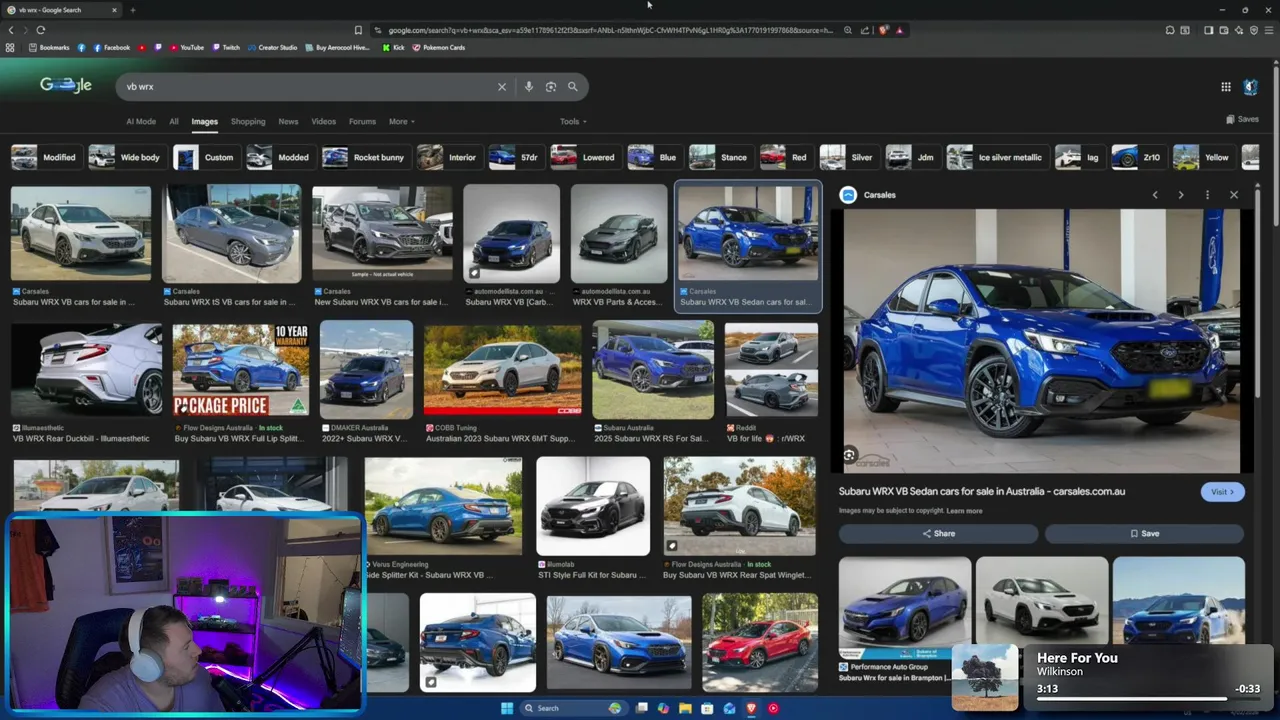Show the next image in preview panel
Screen dimensions: 1280x720
click(1181, 195)
